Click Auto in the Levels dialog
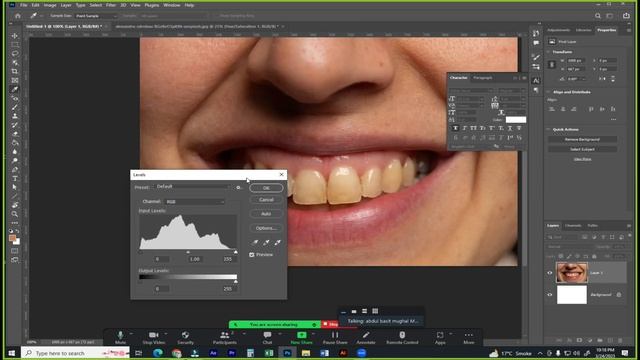 coord(266,214)
